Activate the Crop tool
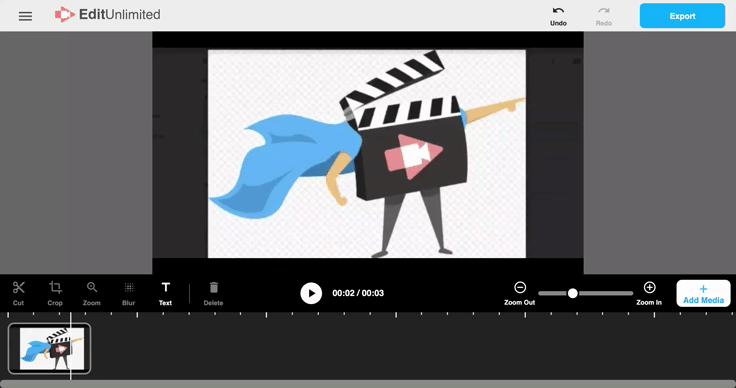Screen dimensions: 736x388 pyautogui.click(x=55, y=293)
